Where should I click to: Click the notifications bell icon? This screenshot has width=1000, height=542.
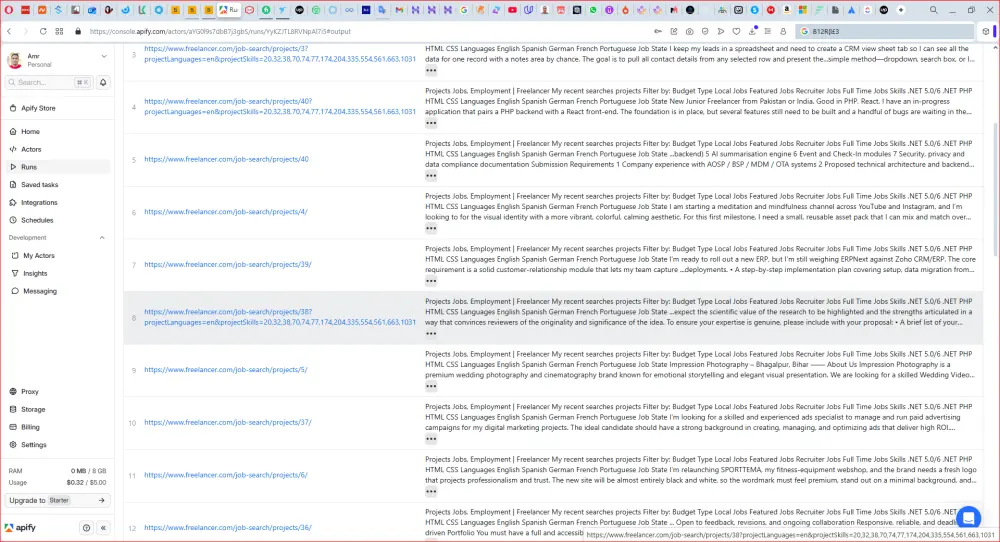tap(103, 82)
